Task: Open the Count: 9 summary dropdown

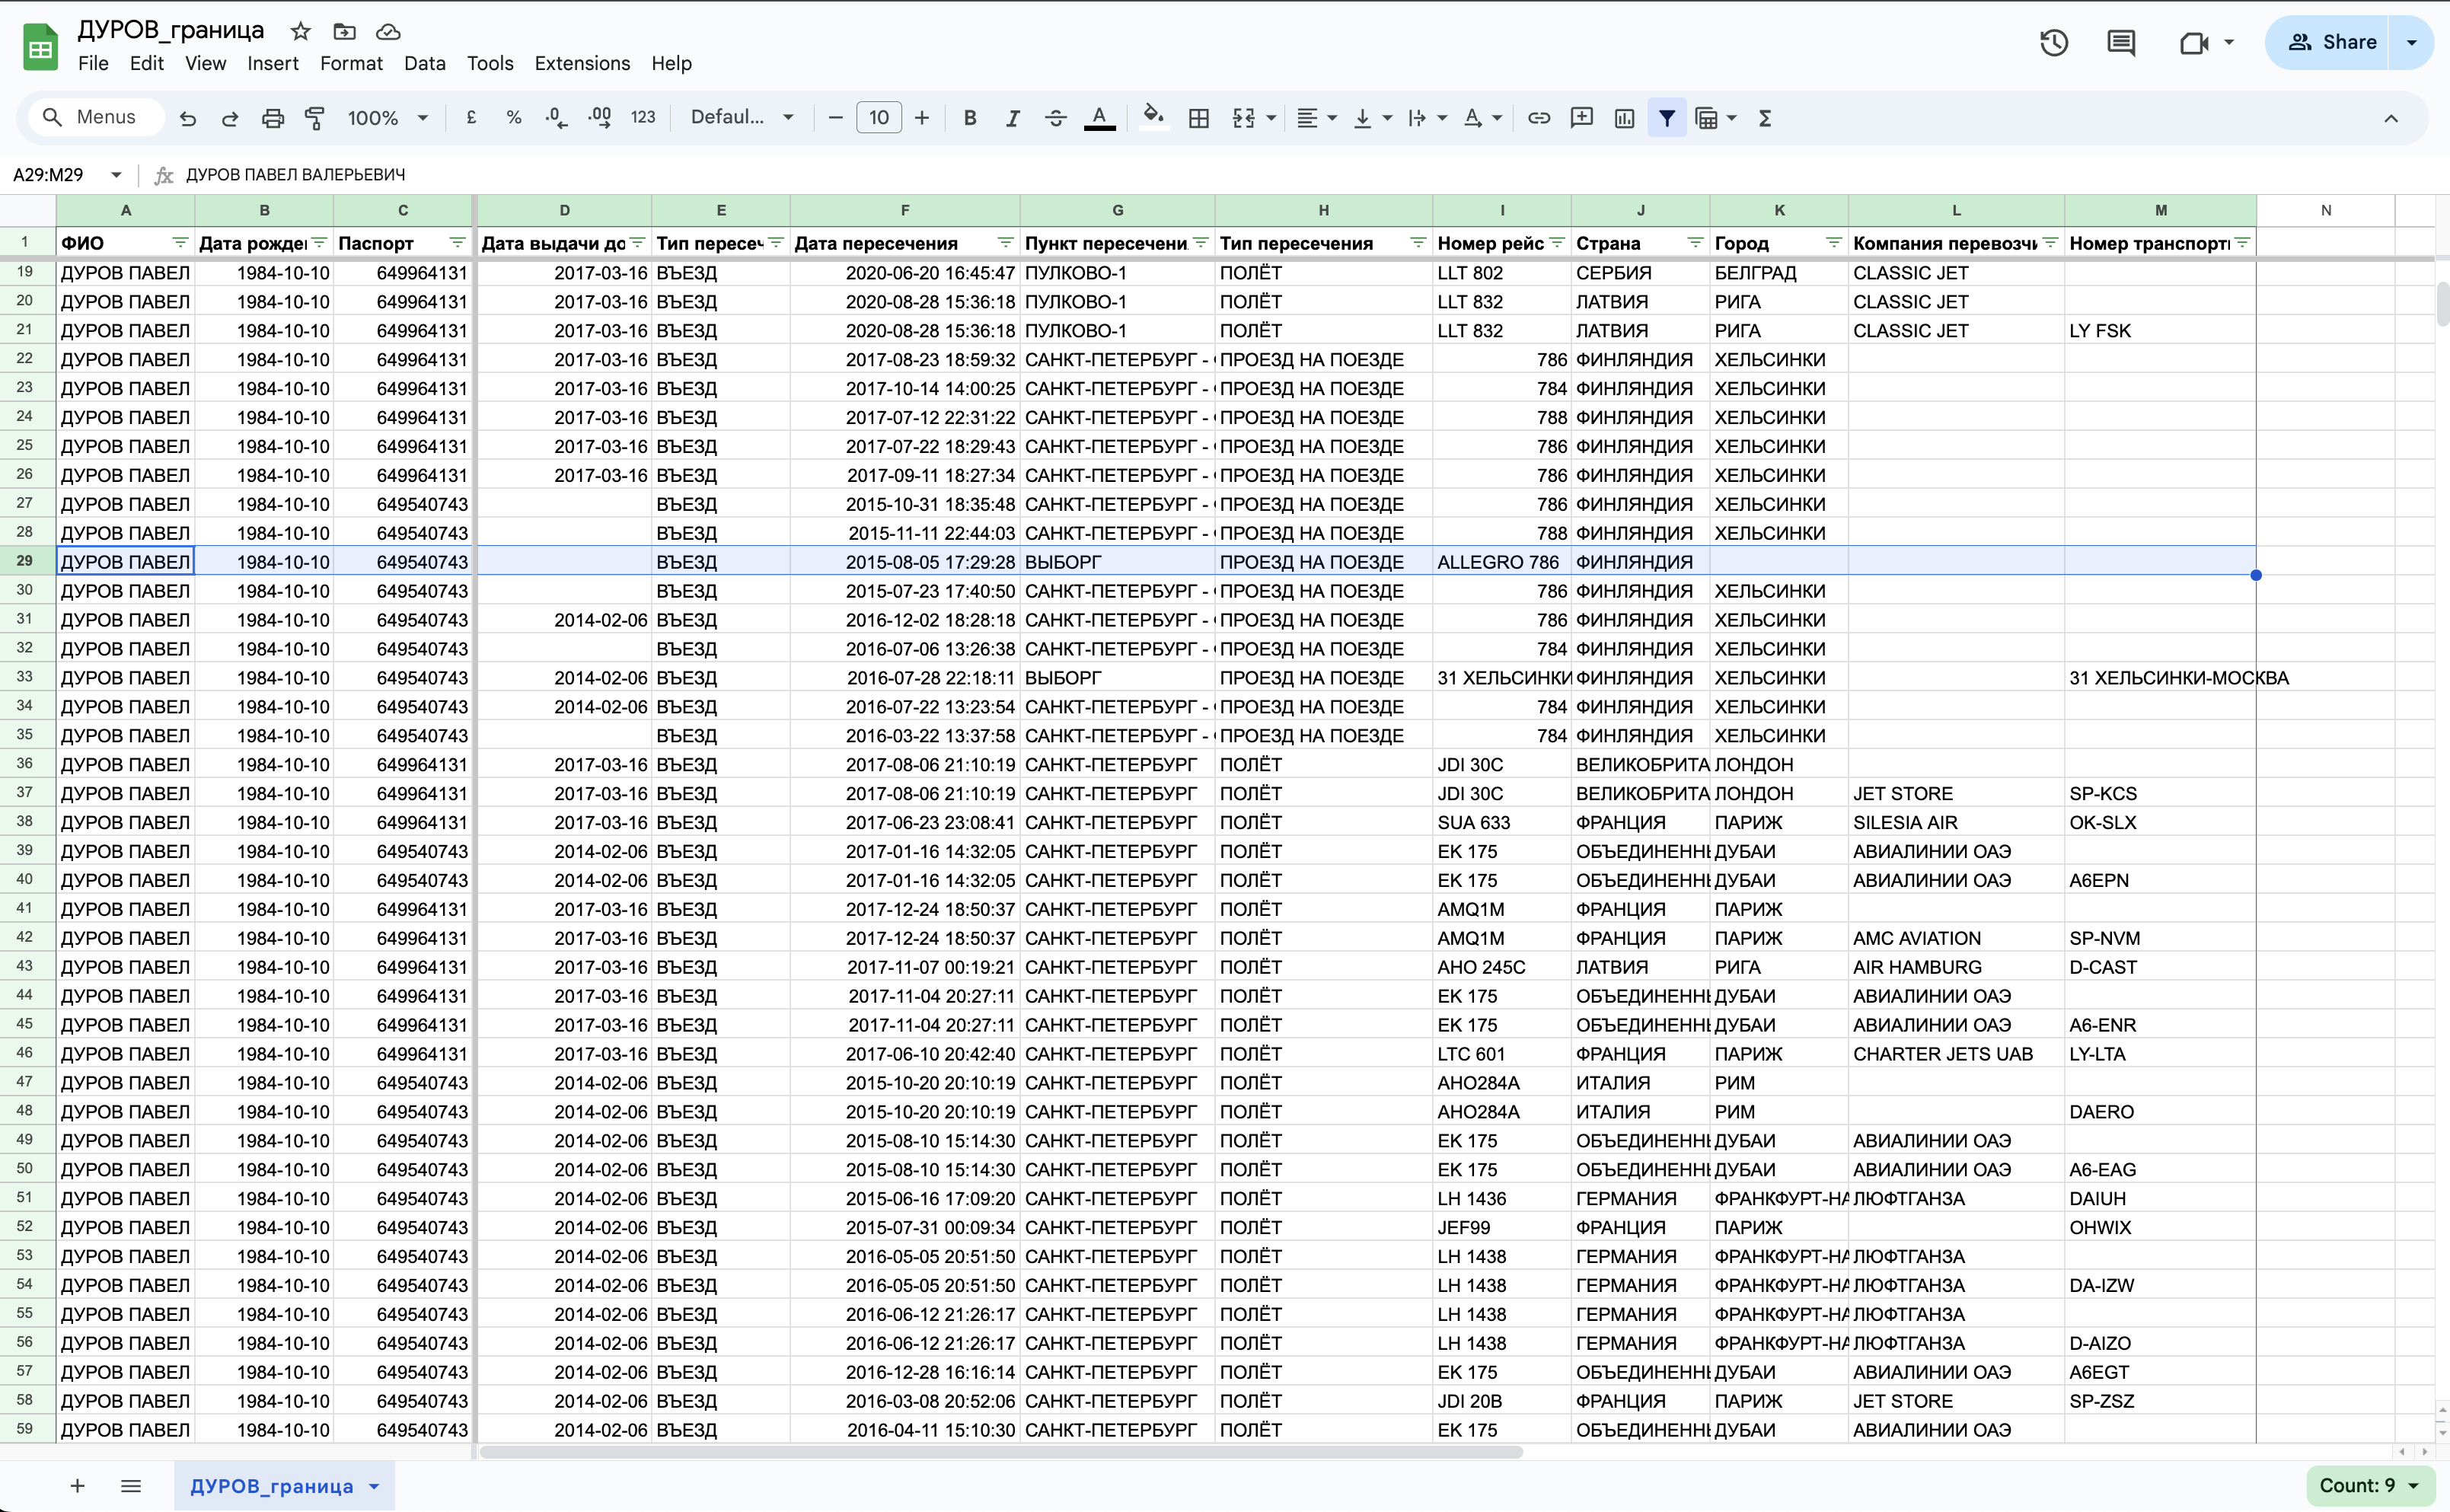Action: pyautogui.click(x=2367, y=1485)
